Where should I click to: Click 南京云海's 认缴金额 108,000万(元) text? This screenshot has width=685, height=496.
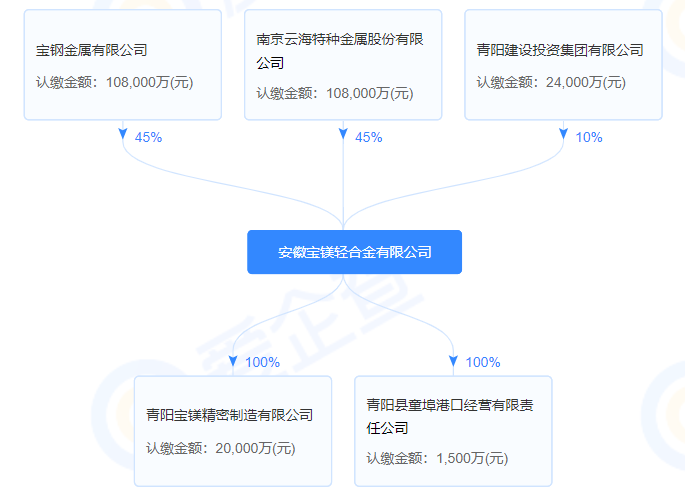(x=335, y=93)
